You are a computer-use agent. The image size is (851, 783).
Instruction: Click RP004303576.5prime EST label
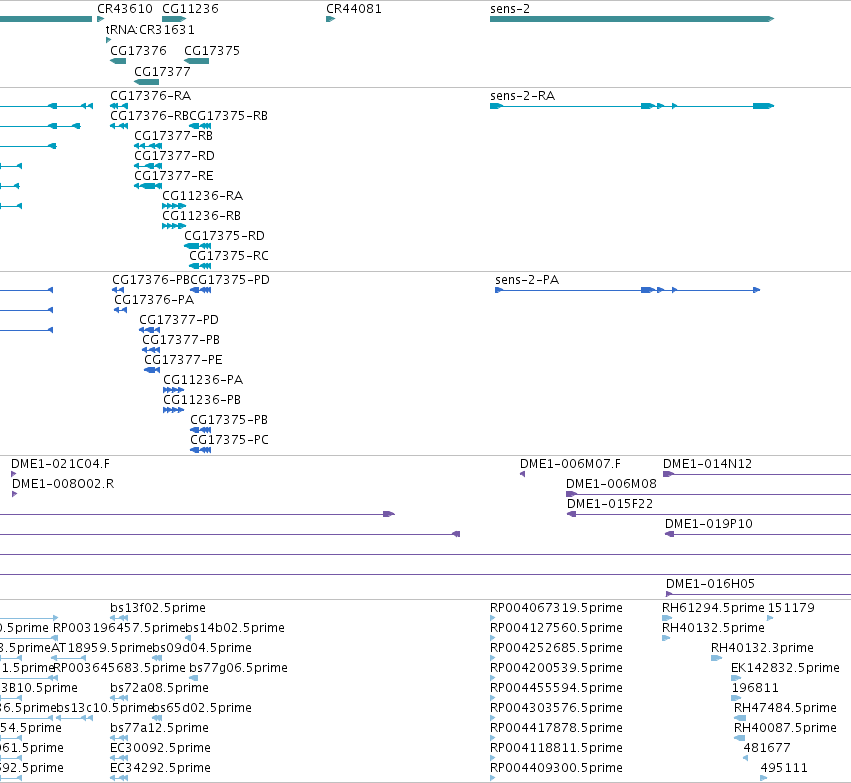click(556, 708)
